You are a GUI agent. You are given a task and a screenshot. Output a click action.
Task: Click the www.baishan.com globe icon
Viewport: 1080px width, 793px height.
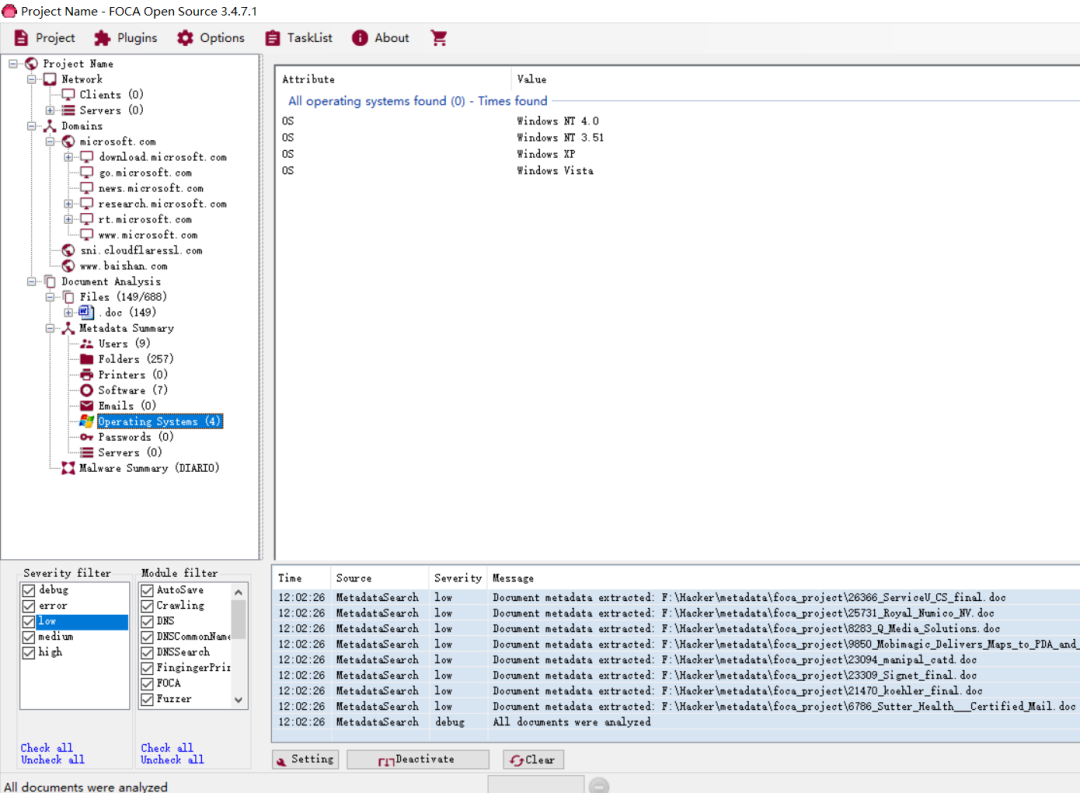pyautogui.click(x=68, y=266)
